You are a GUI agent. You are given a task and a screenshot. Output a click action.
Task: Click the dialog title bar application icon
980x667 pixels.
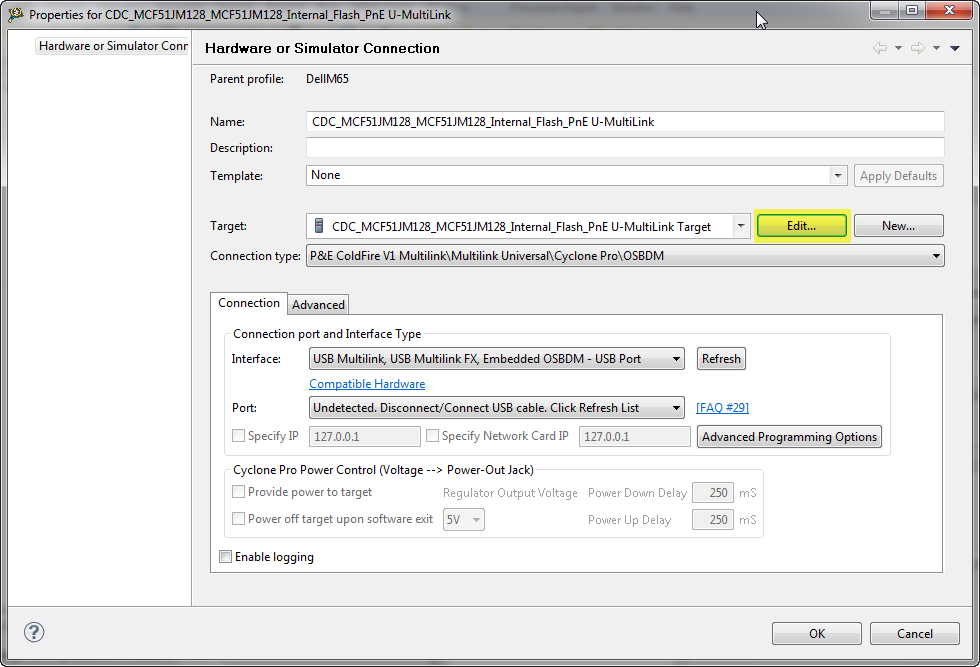click(16, 15)
